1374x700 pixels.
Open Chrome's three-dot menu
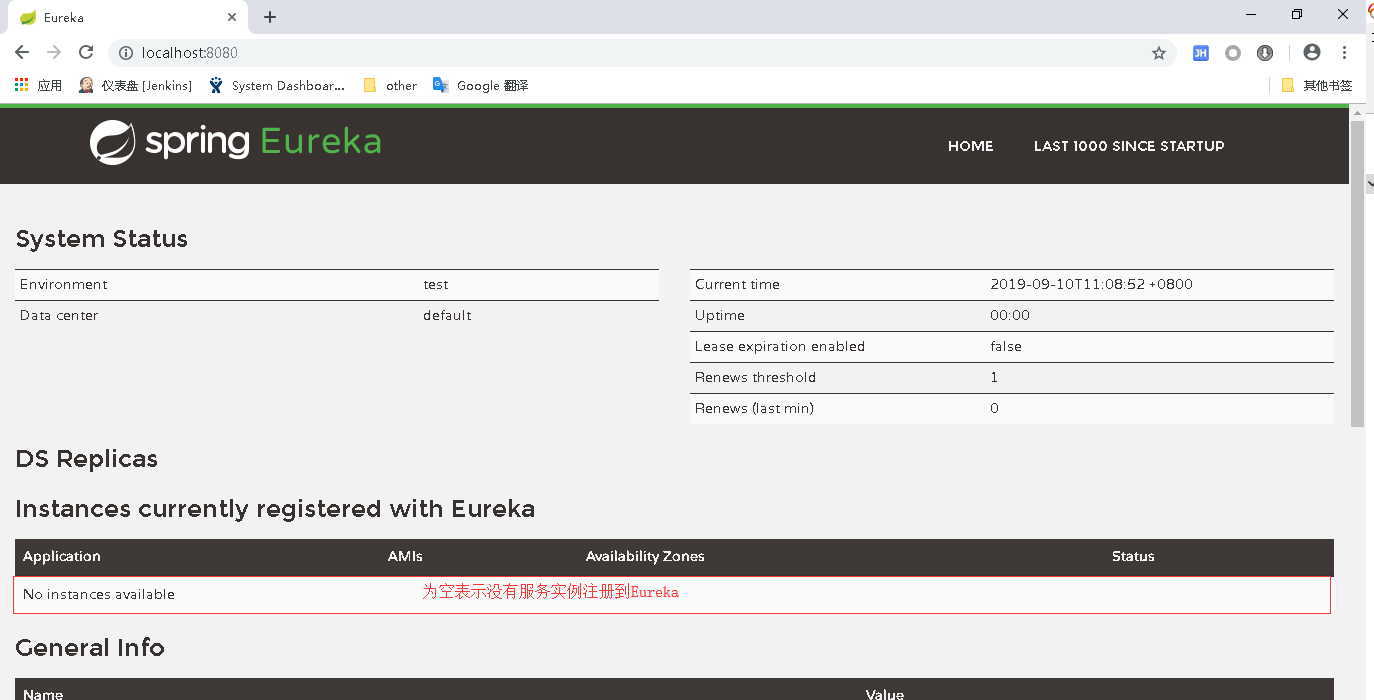click(1344, 53)
